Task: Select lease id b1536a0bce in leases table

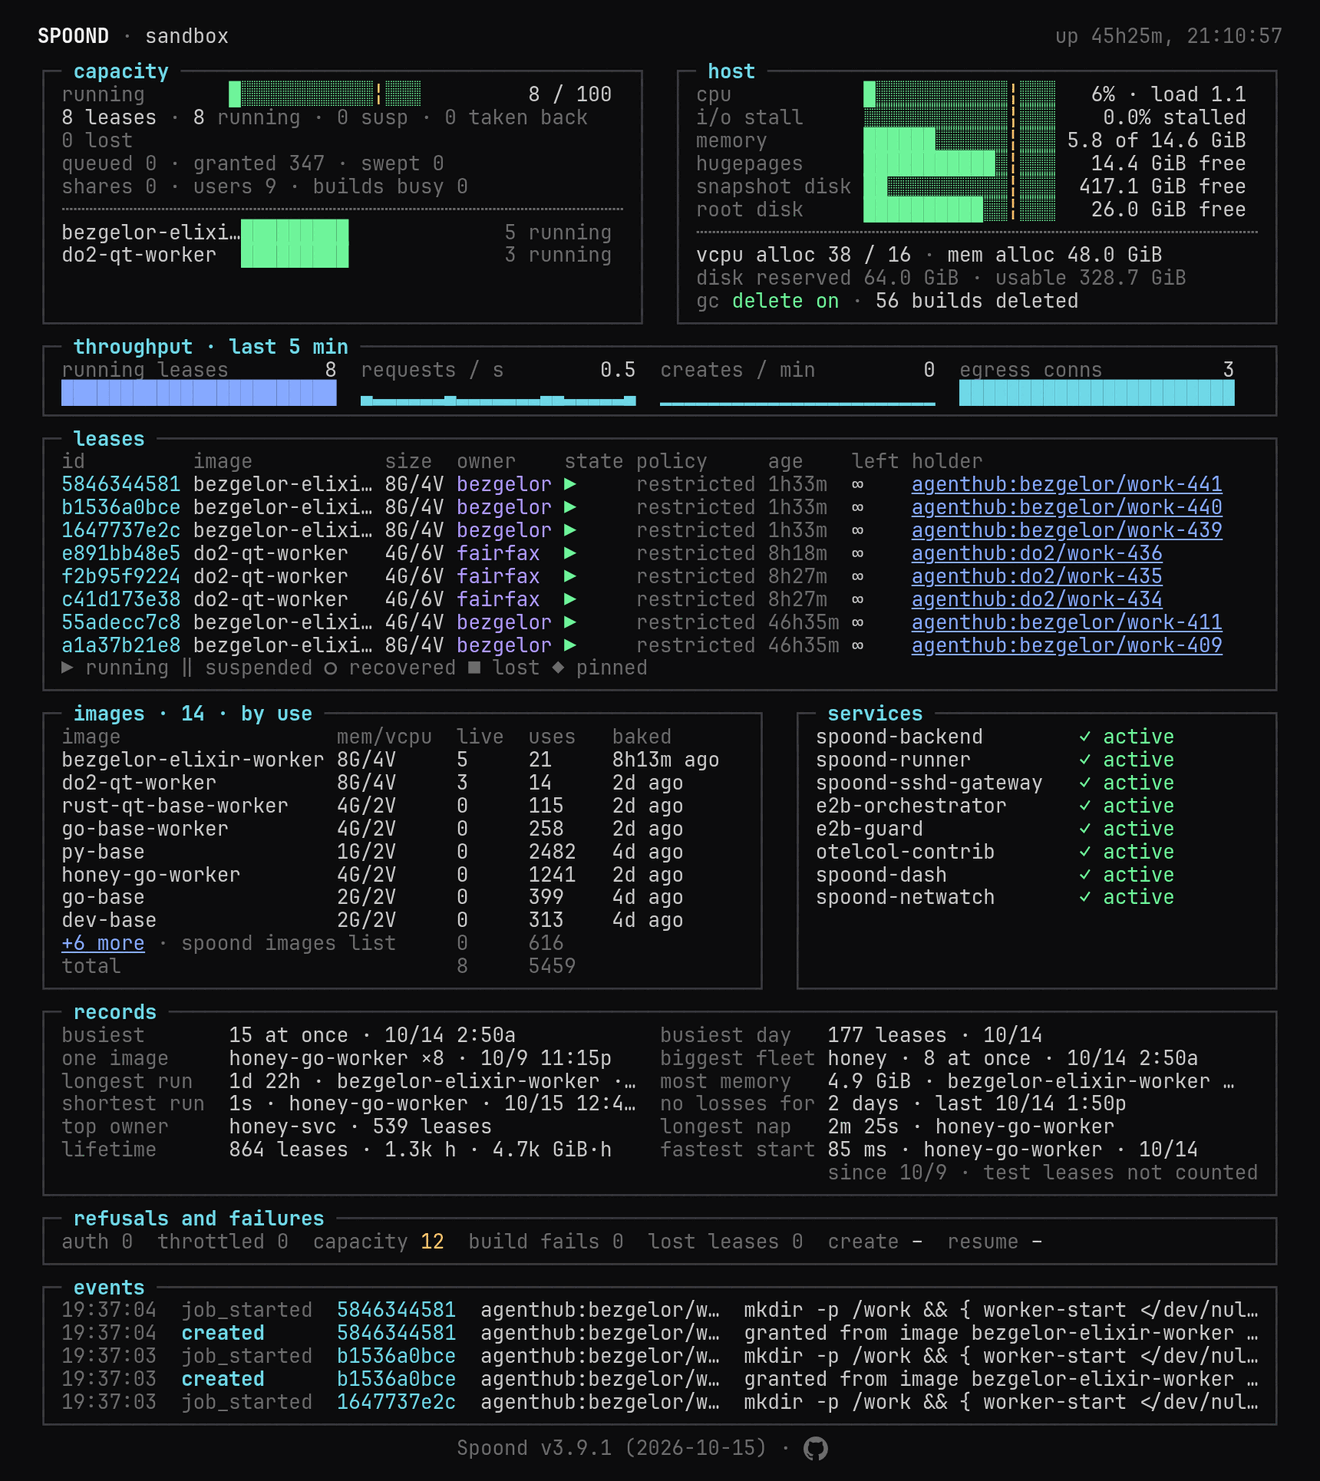Action: tap(121, 508)
